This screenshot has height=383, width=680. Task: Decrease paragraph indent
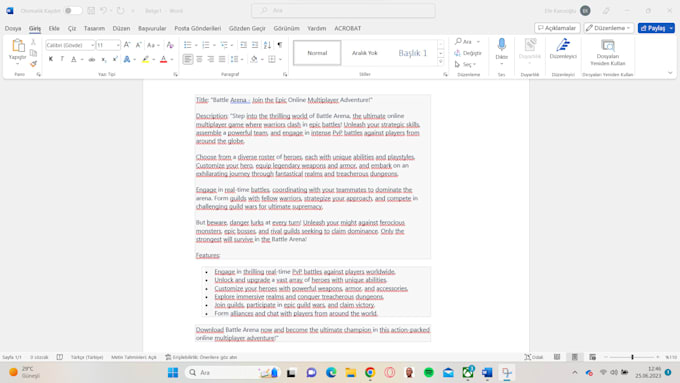point(243,45)
